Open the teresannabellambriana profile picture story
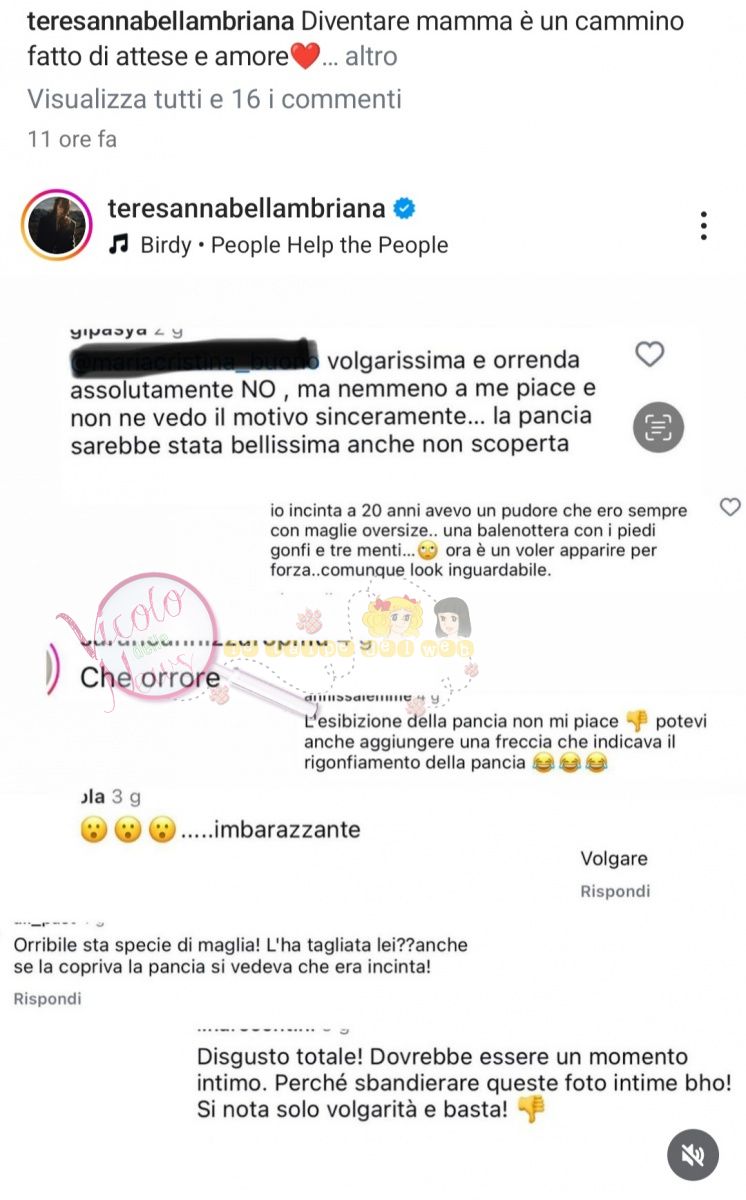Screen dimensions: 746x1200 pos(51,225)
